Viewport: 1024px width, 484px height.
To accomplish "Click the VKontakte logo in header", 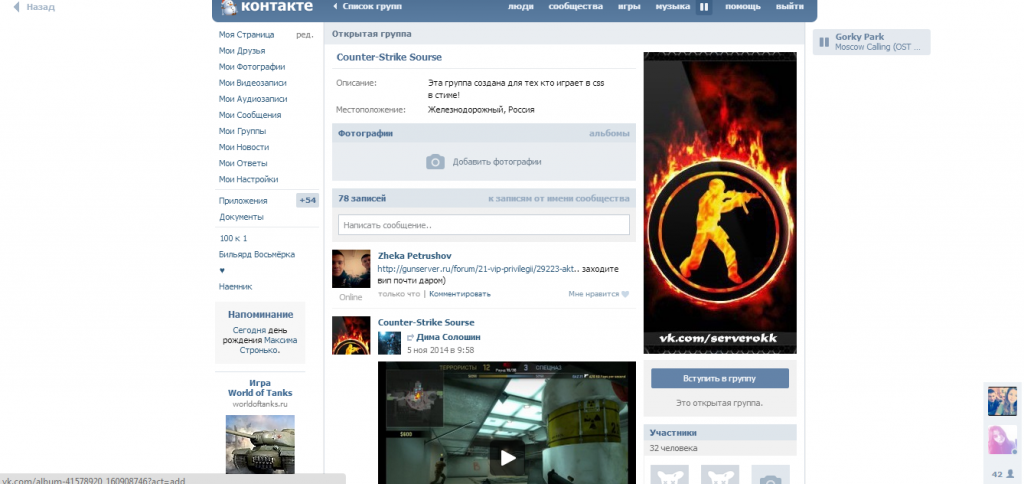I will click(262, 8).
